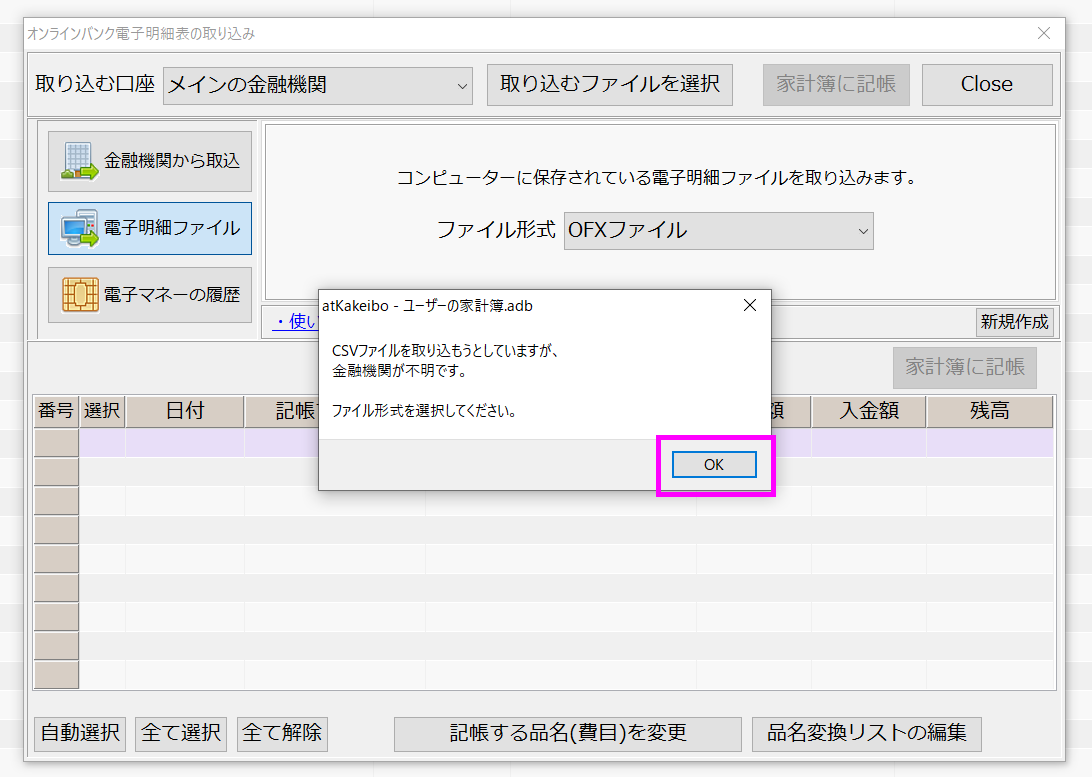
Task: Select the 電子明細ファイル computer icon
Action: point(79,229)
